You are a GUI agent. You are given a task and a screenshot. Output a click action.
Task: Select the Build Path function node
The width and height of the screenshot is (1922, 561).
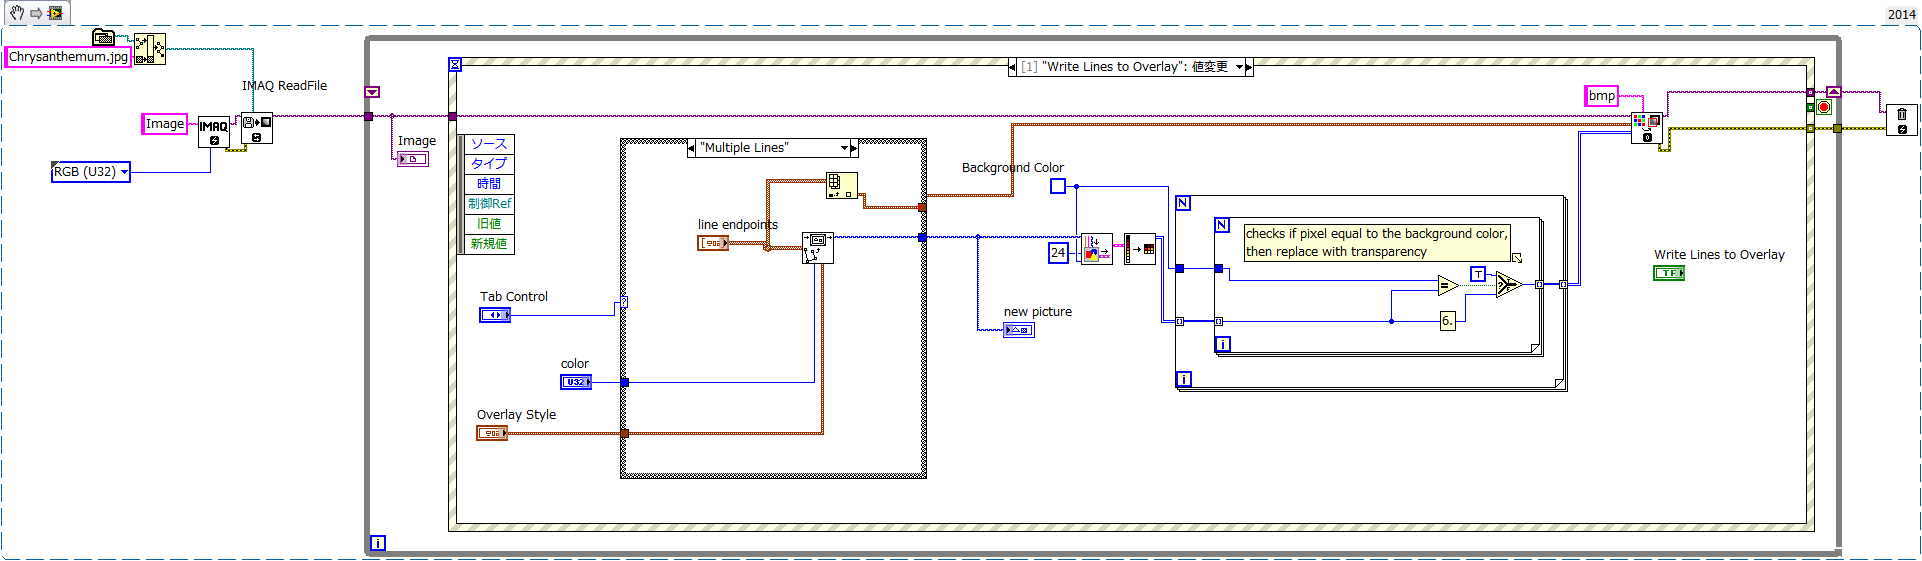pos(150,49)
